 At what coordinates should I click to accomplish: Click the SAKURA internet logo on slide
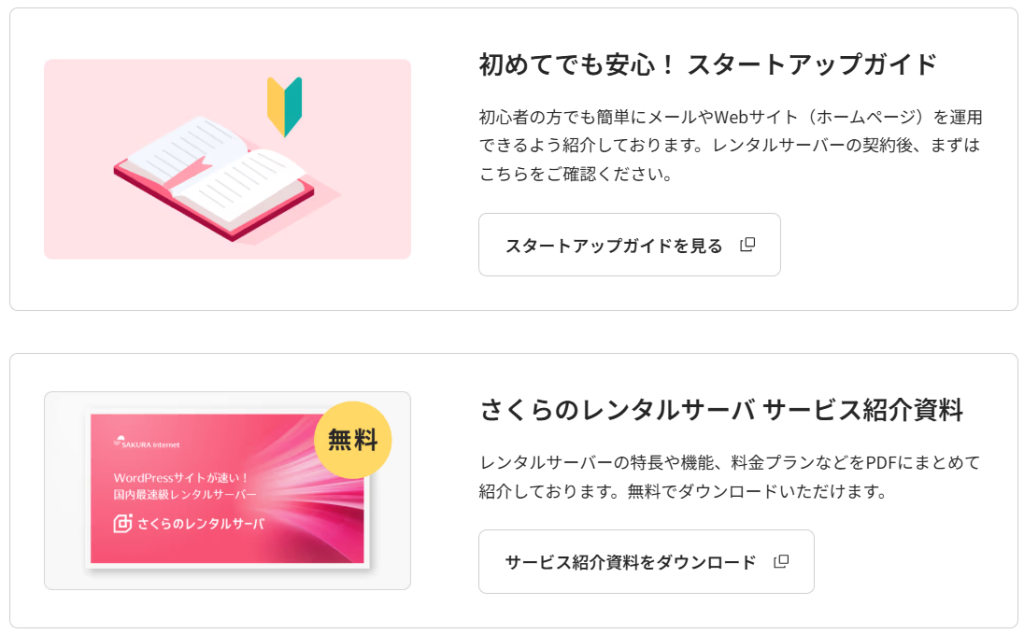(x=147, y=443)
